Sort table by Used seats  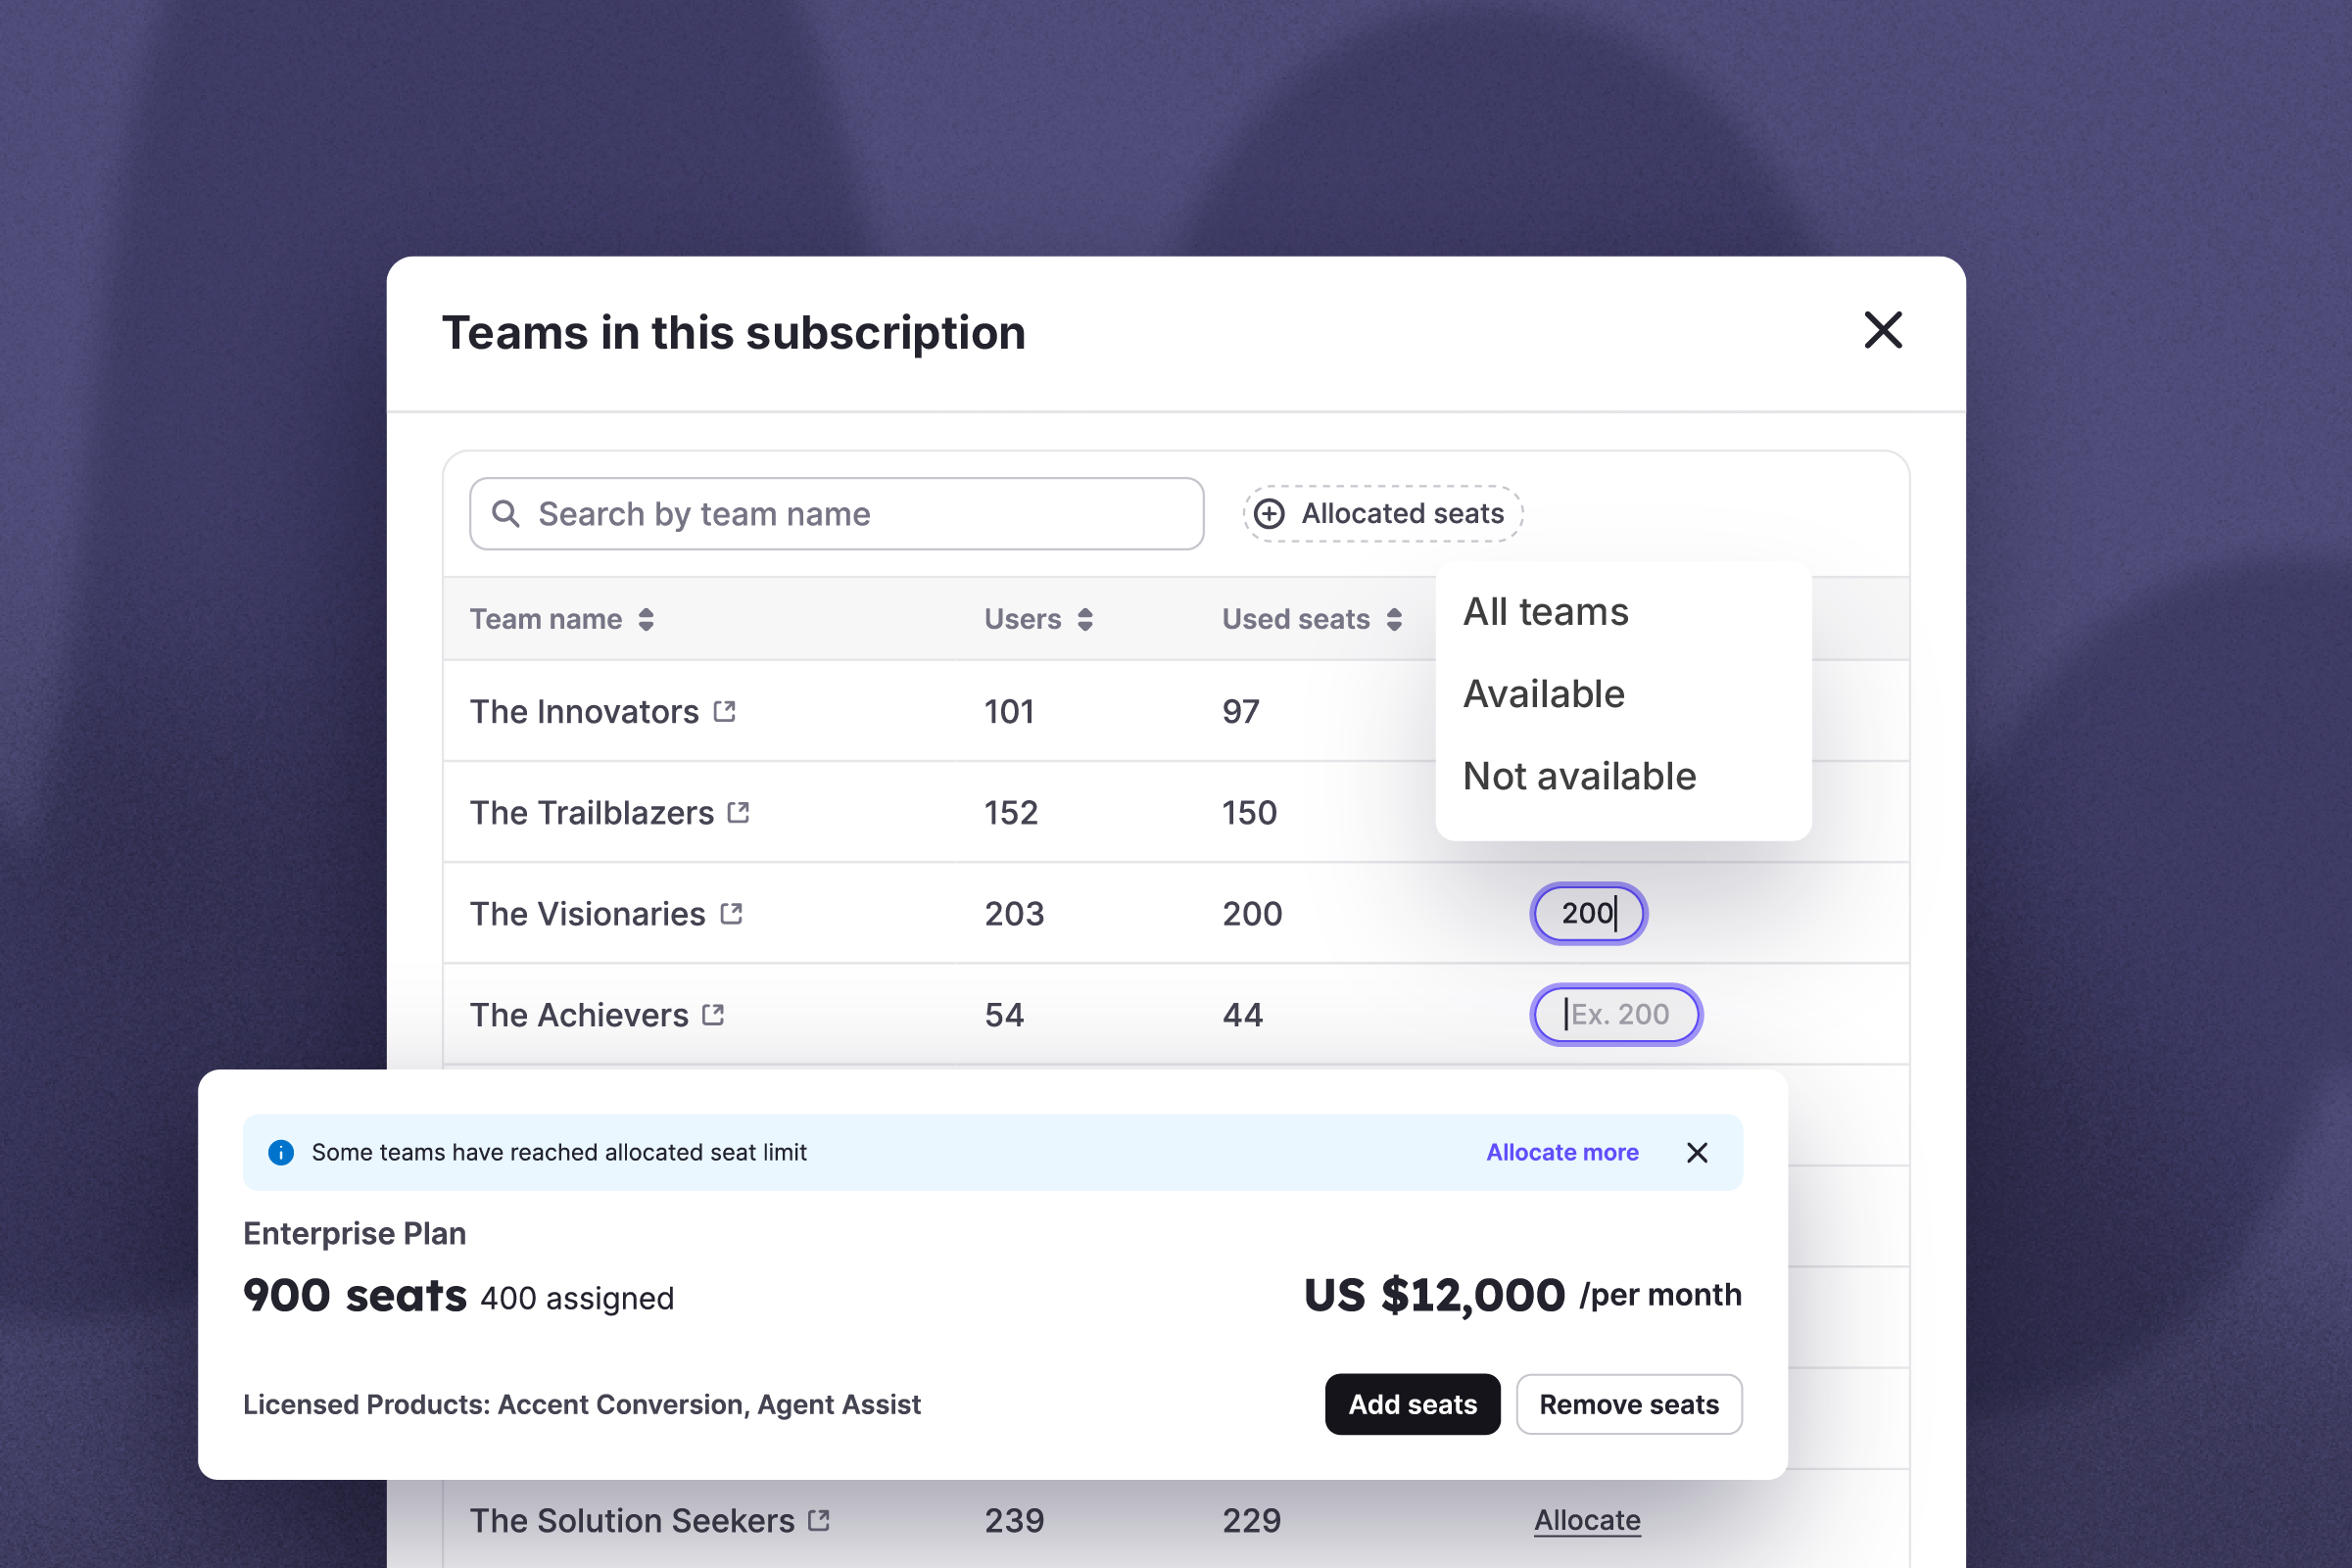pos(1394,620)
